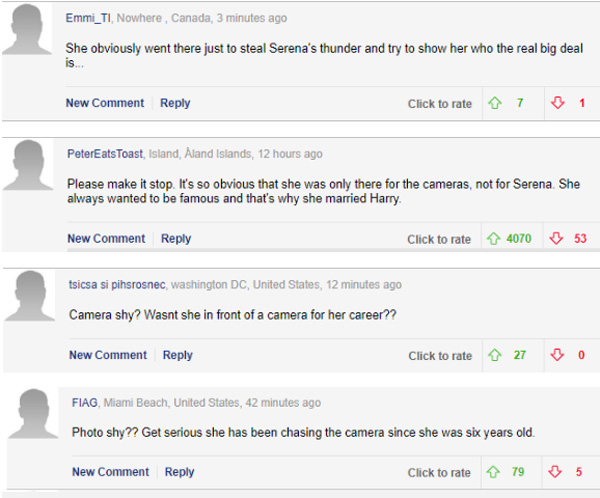Upvote Emmi_TI's comment with green arrow

click(494, 103)
